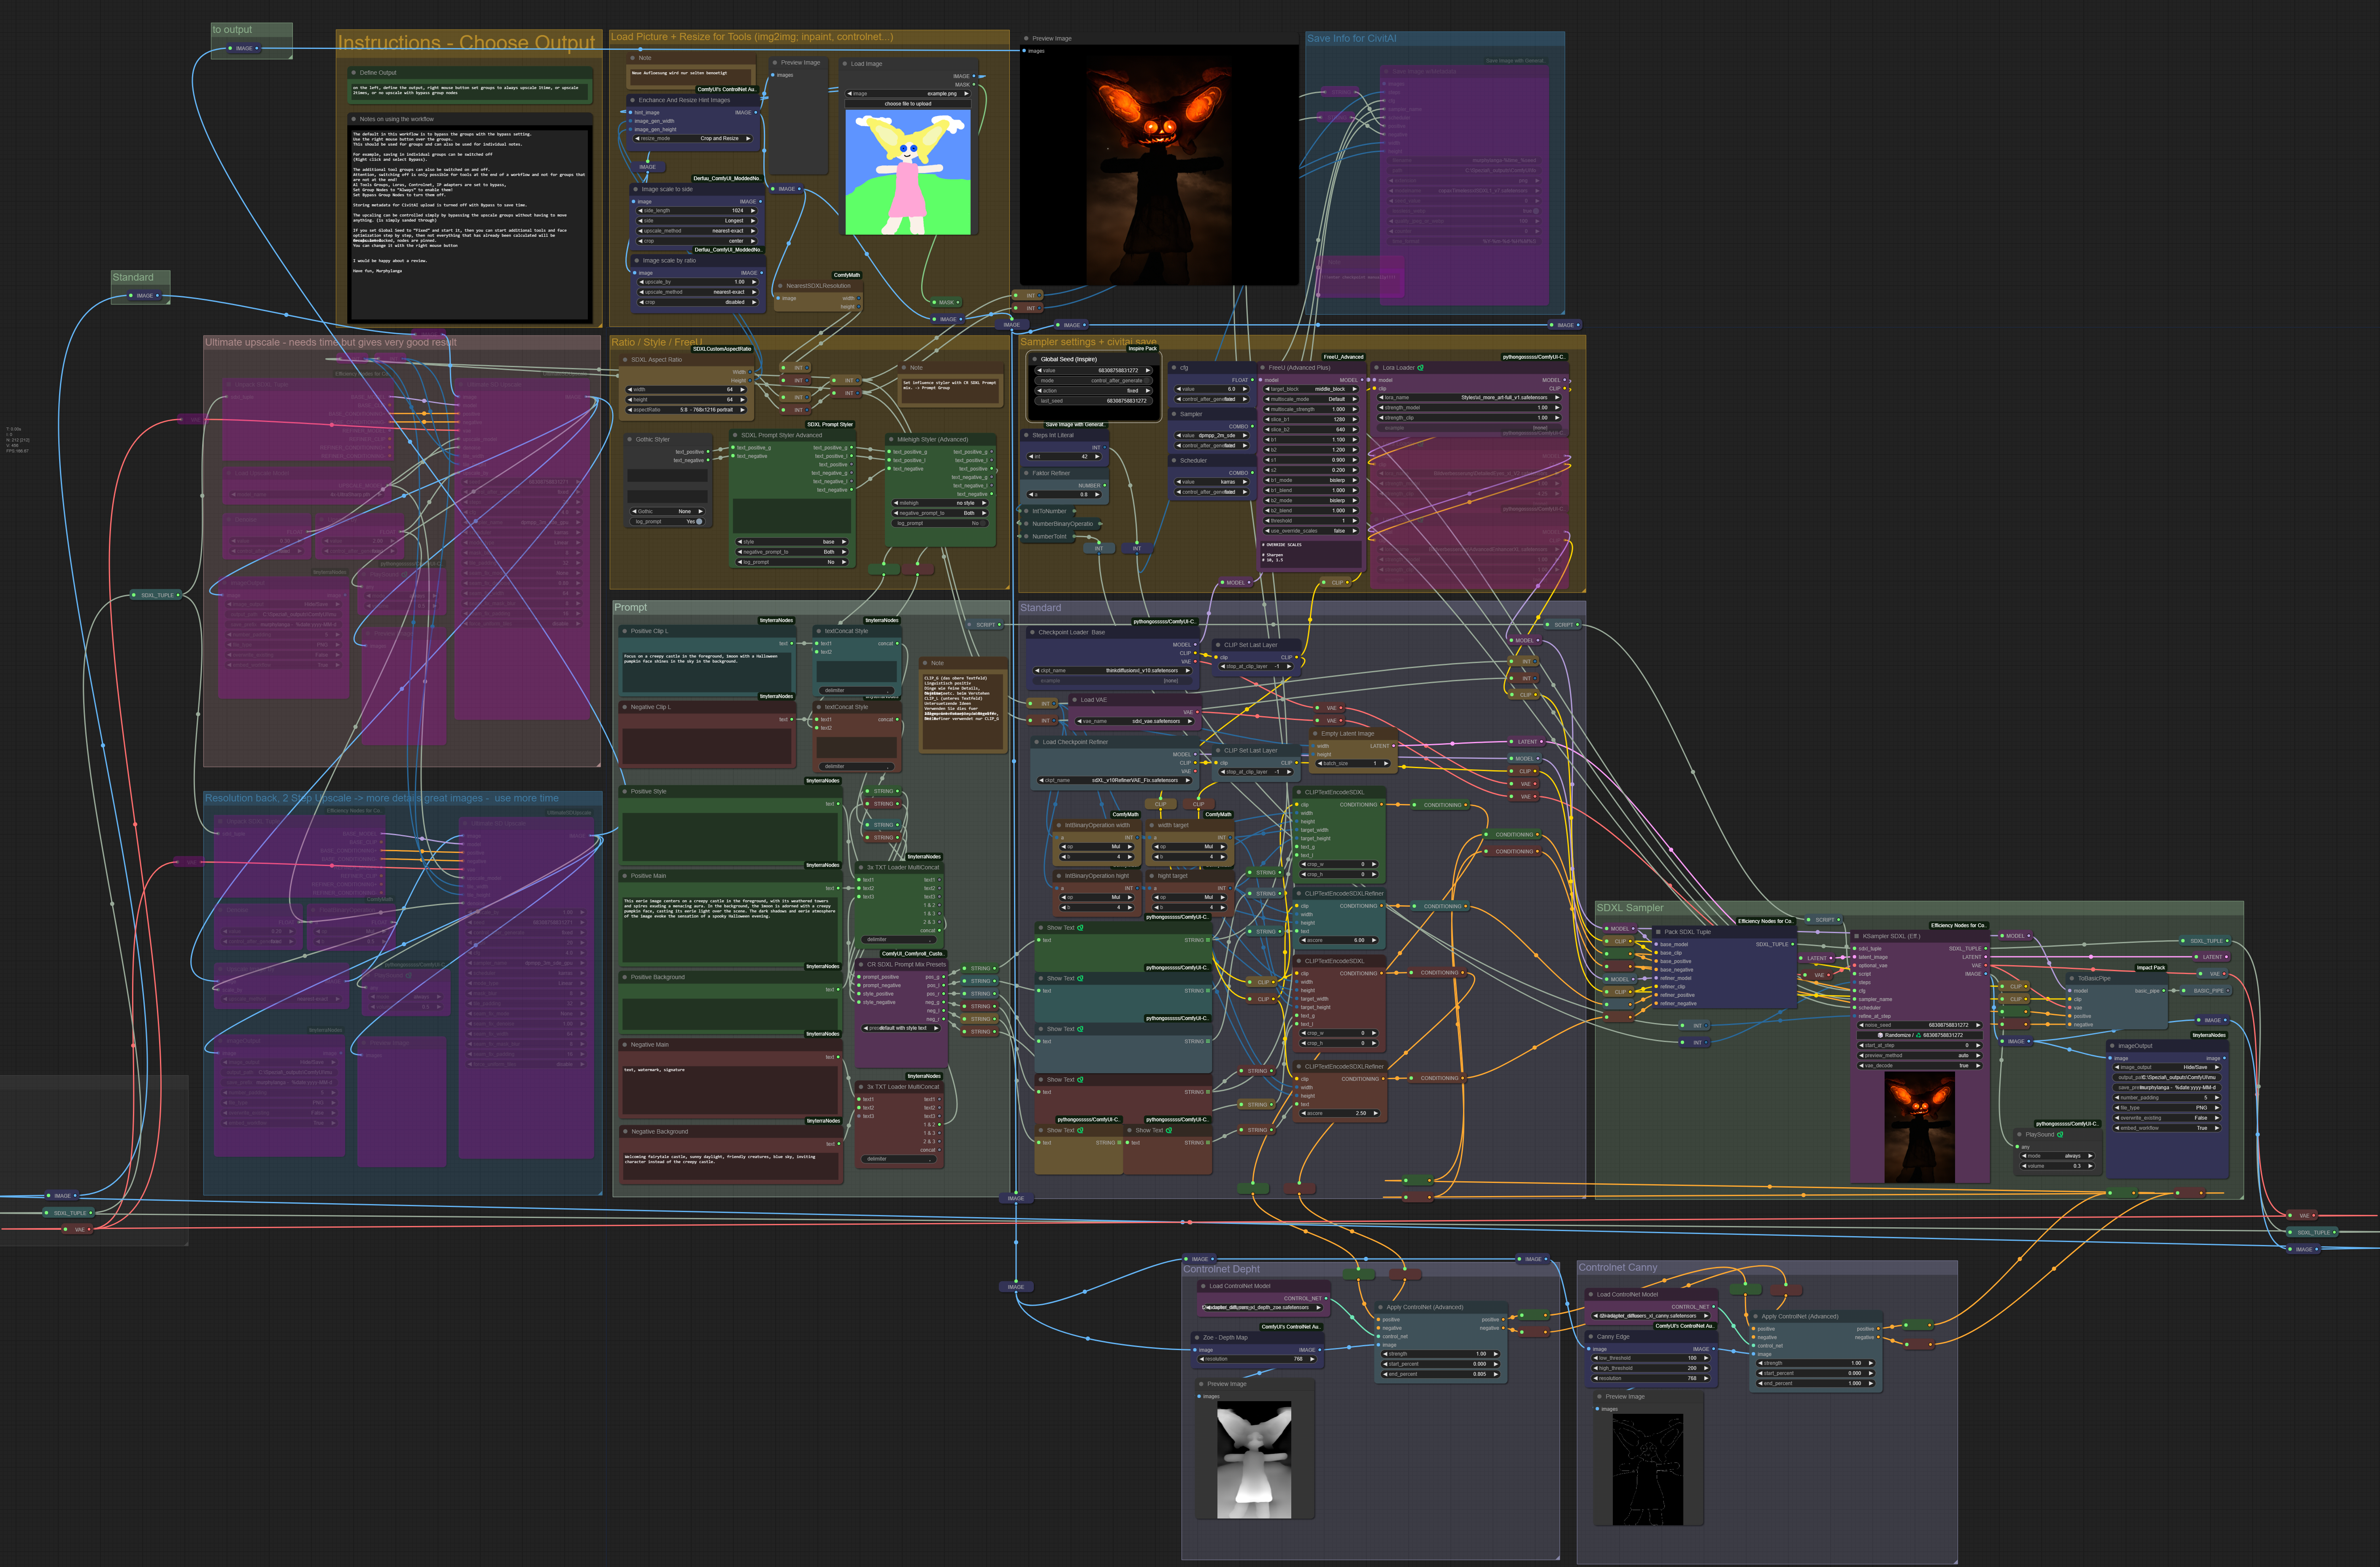Collapse the SDXL Prompt Styler Advanced node
The image size is (2380, 1567).
[735, 435]
